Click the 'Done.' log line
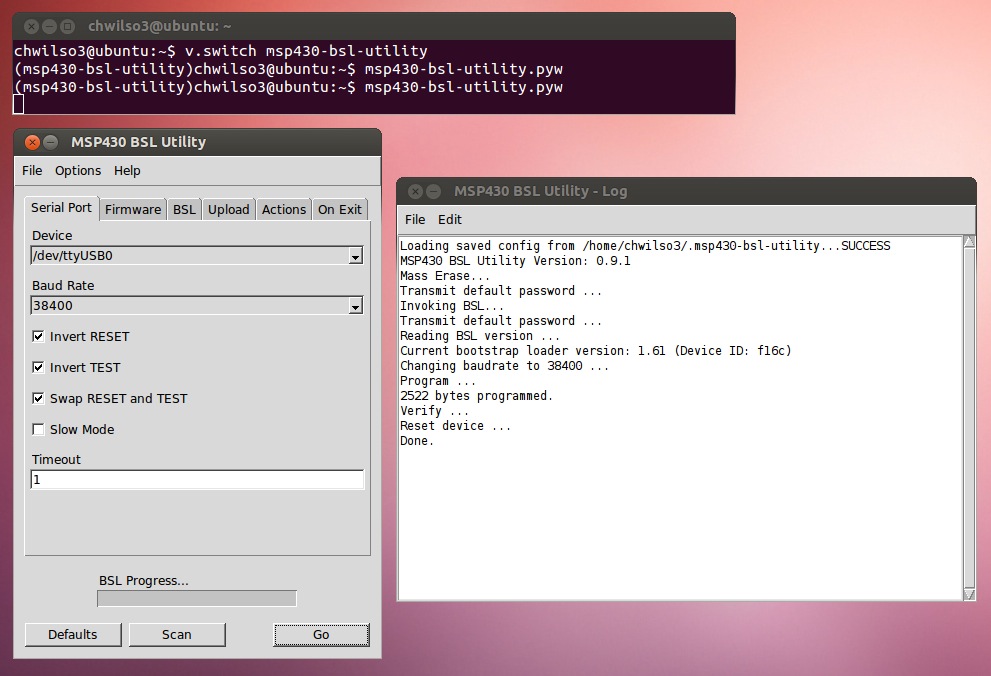The height and width of the screenshot is (676, 991). [x=417, y=441]
